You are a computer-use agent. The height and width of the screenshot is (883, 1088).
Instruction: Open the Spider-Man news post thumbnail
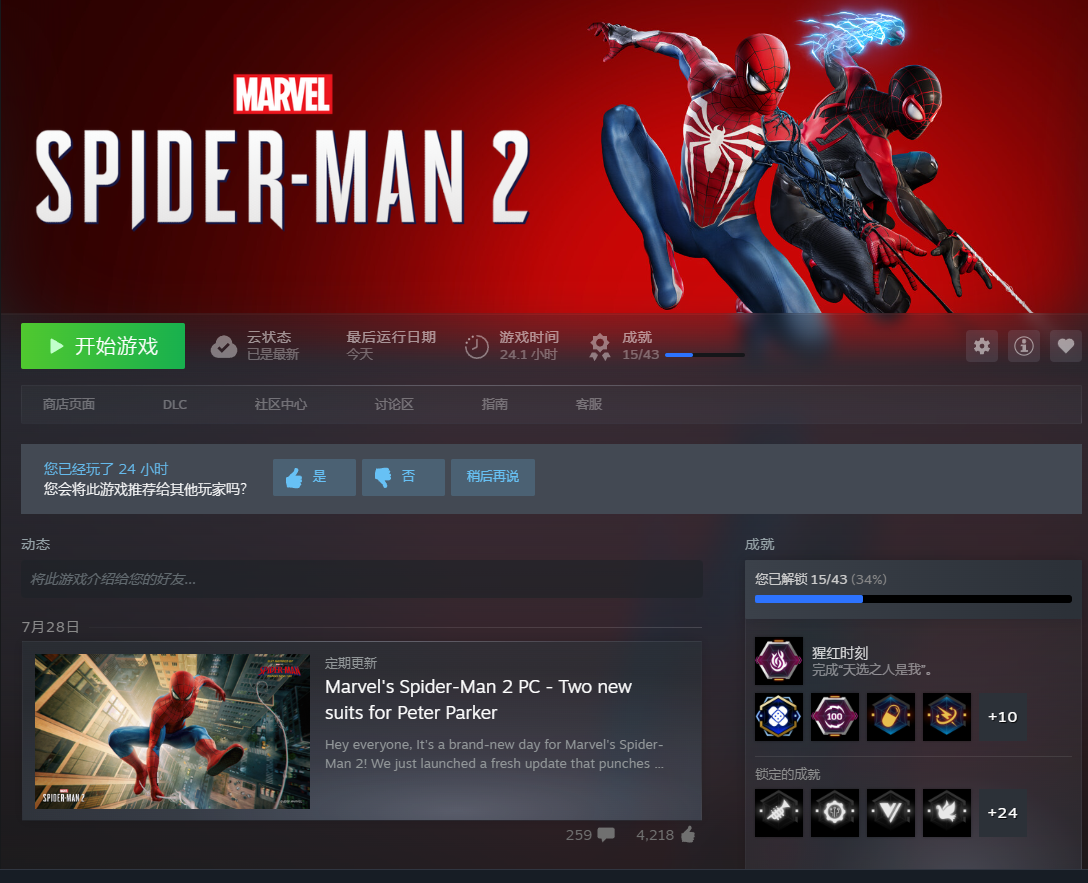(172, 731)
